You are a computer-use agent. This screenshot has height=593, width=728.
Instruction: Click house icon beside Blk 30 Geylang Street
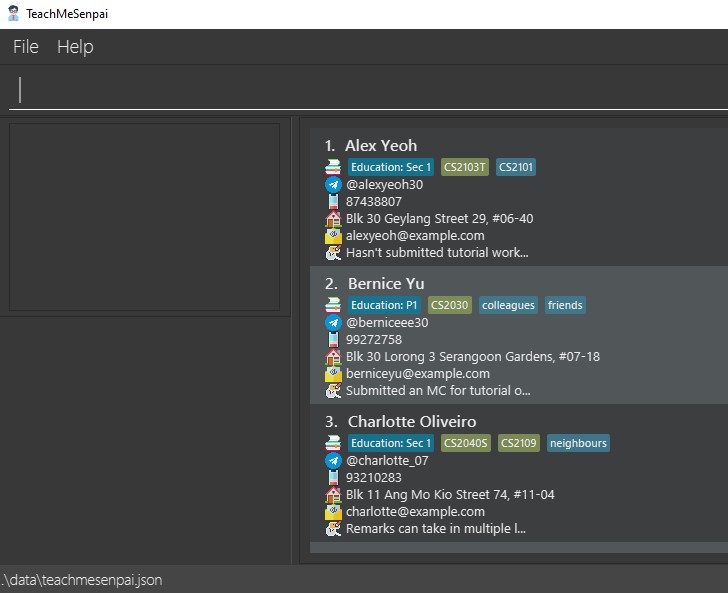pos(333,219)
